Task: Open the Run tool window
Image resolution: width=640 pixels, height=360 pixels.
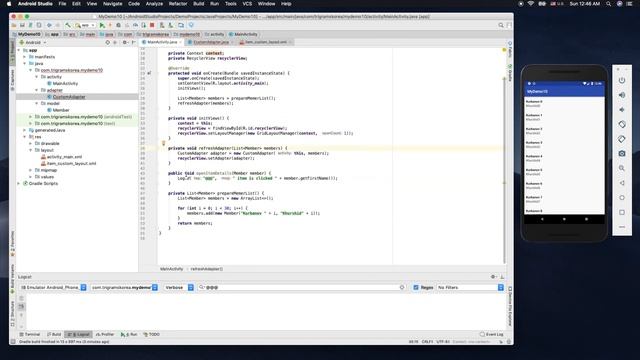Action: click(129, 334)
